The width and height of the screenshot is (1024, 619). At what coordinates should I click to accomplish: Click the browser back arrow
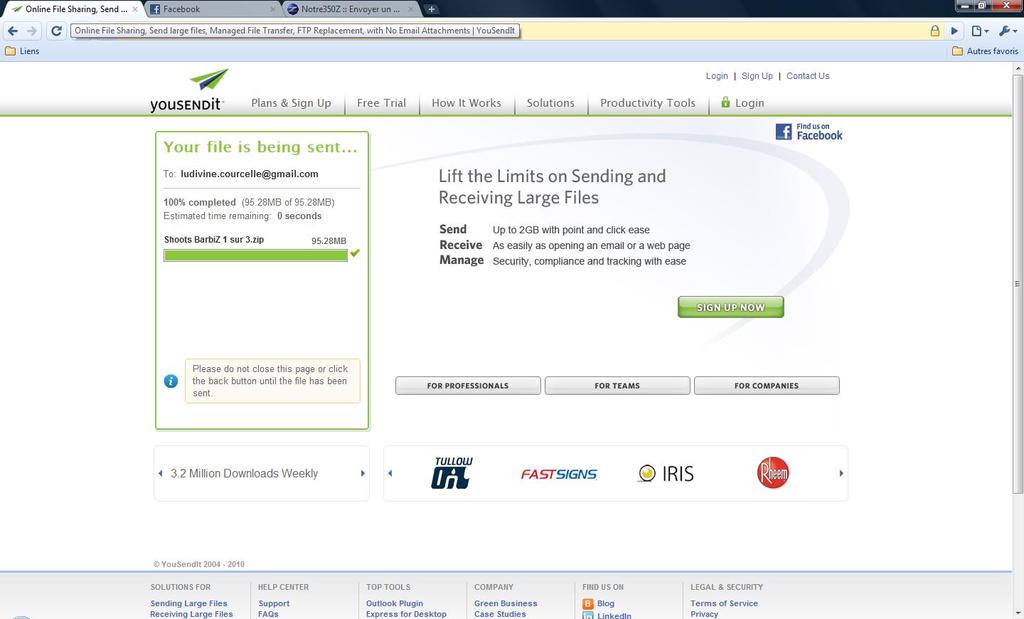tap(12, 31)
